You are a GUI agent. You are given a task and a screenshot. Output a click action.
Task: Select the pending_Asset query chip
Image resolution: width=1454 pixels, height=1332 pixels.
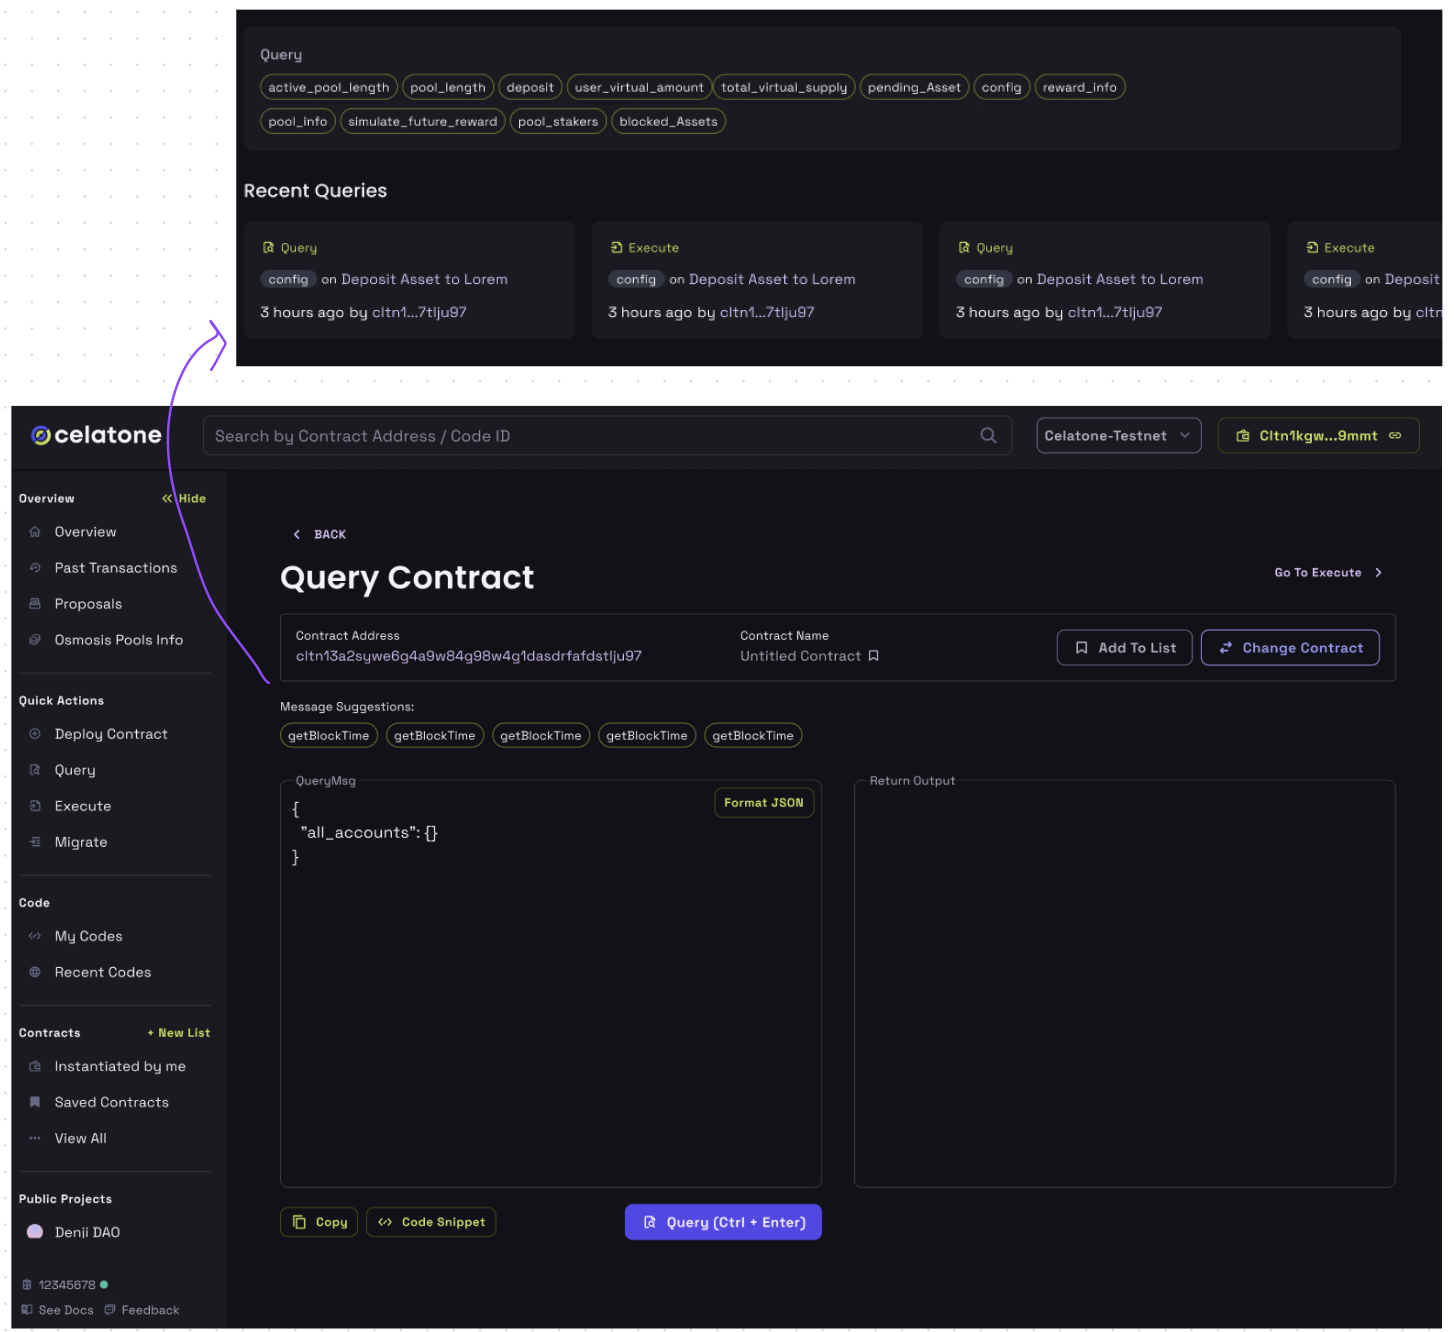click(914, 87)
